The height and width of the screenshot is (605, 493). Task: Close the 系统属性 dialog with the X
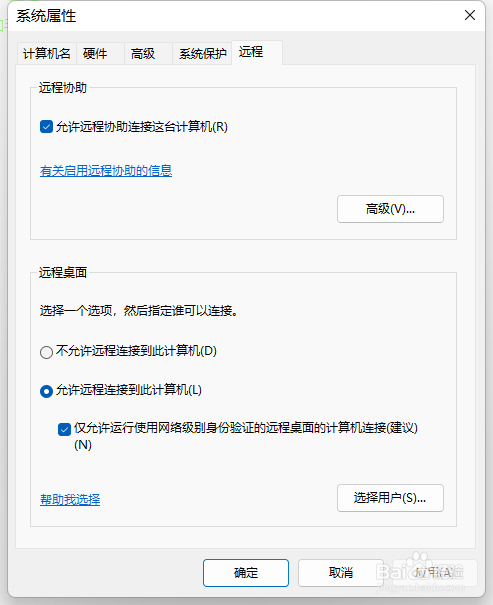(469, 15)
